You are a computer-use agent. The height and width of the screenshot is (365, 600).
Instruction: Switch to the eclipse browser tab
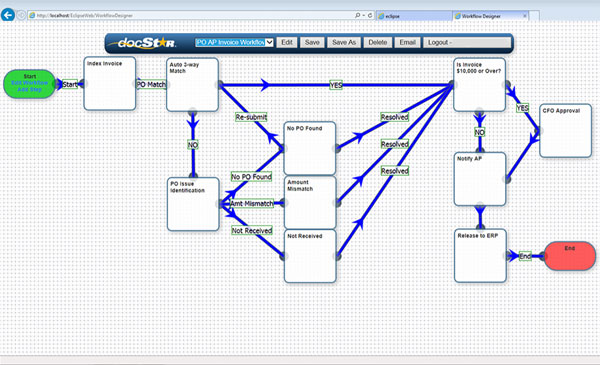[x=414, y=16]
